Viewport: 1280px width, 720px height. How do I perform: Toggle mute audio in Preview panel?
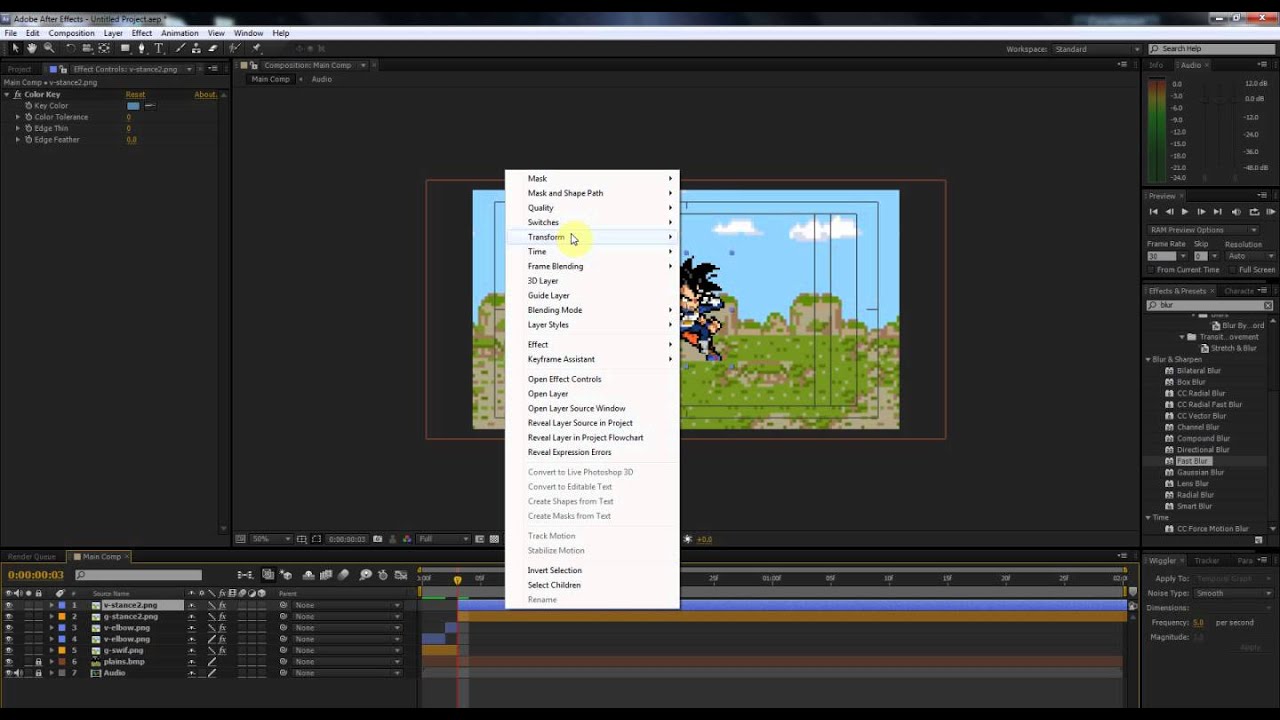(1237, 212)
